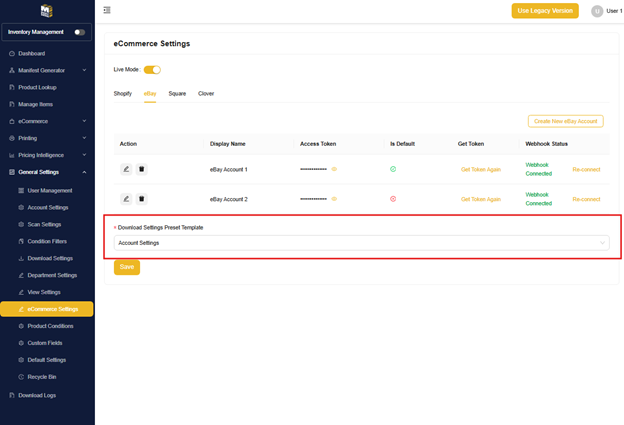Collapse the General Settings menu
624x425 pixels.
(84, 172)
